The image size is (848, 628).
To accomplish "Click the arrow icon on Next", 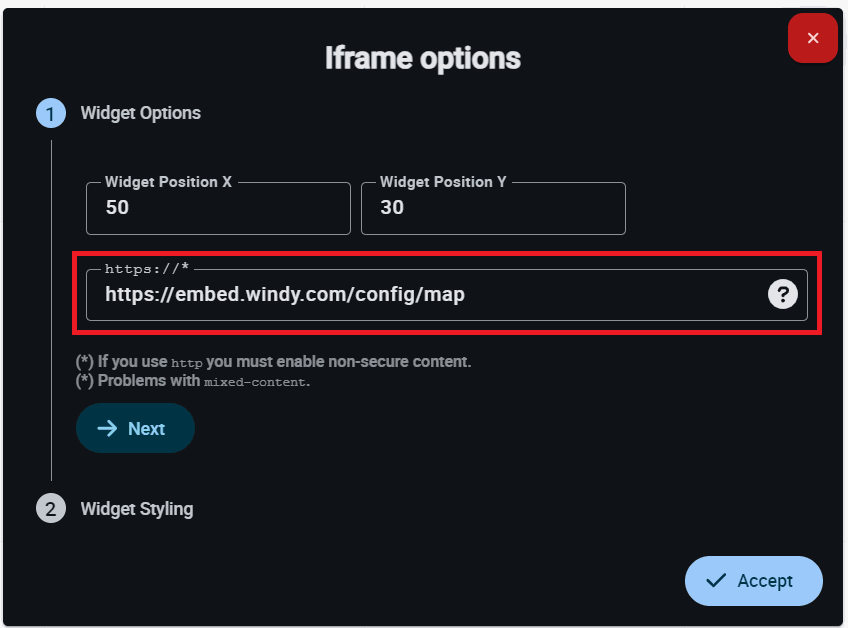I will (x=107, y=428).
